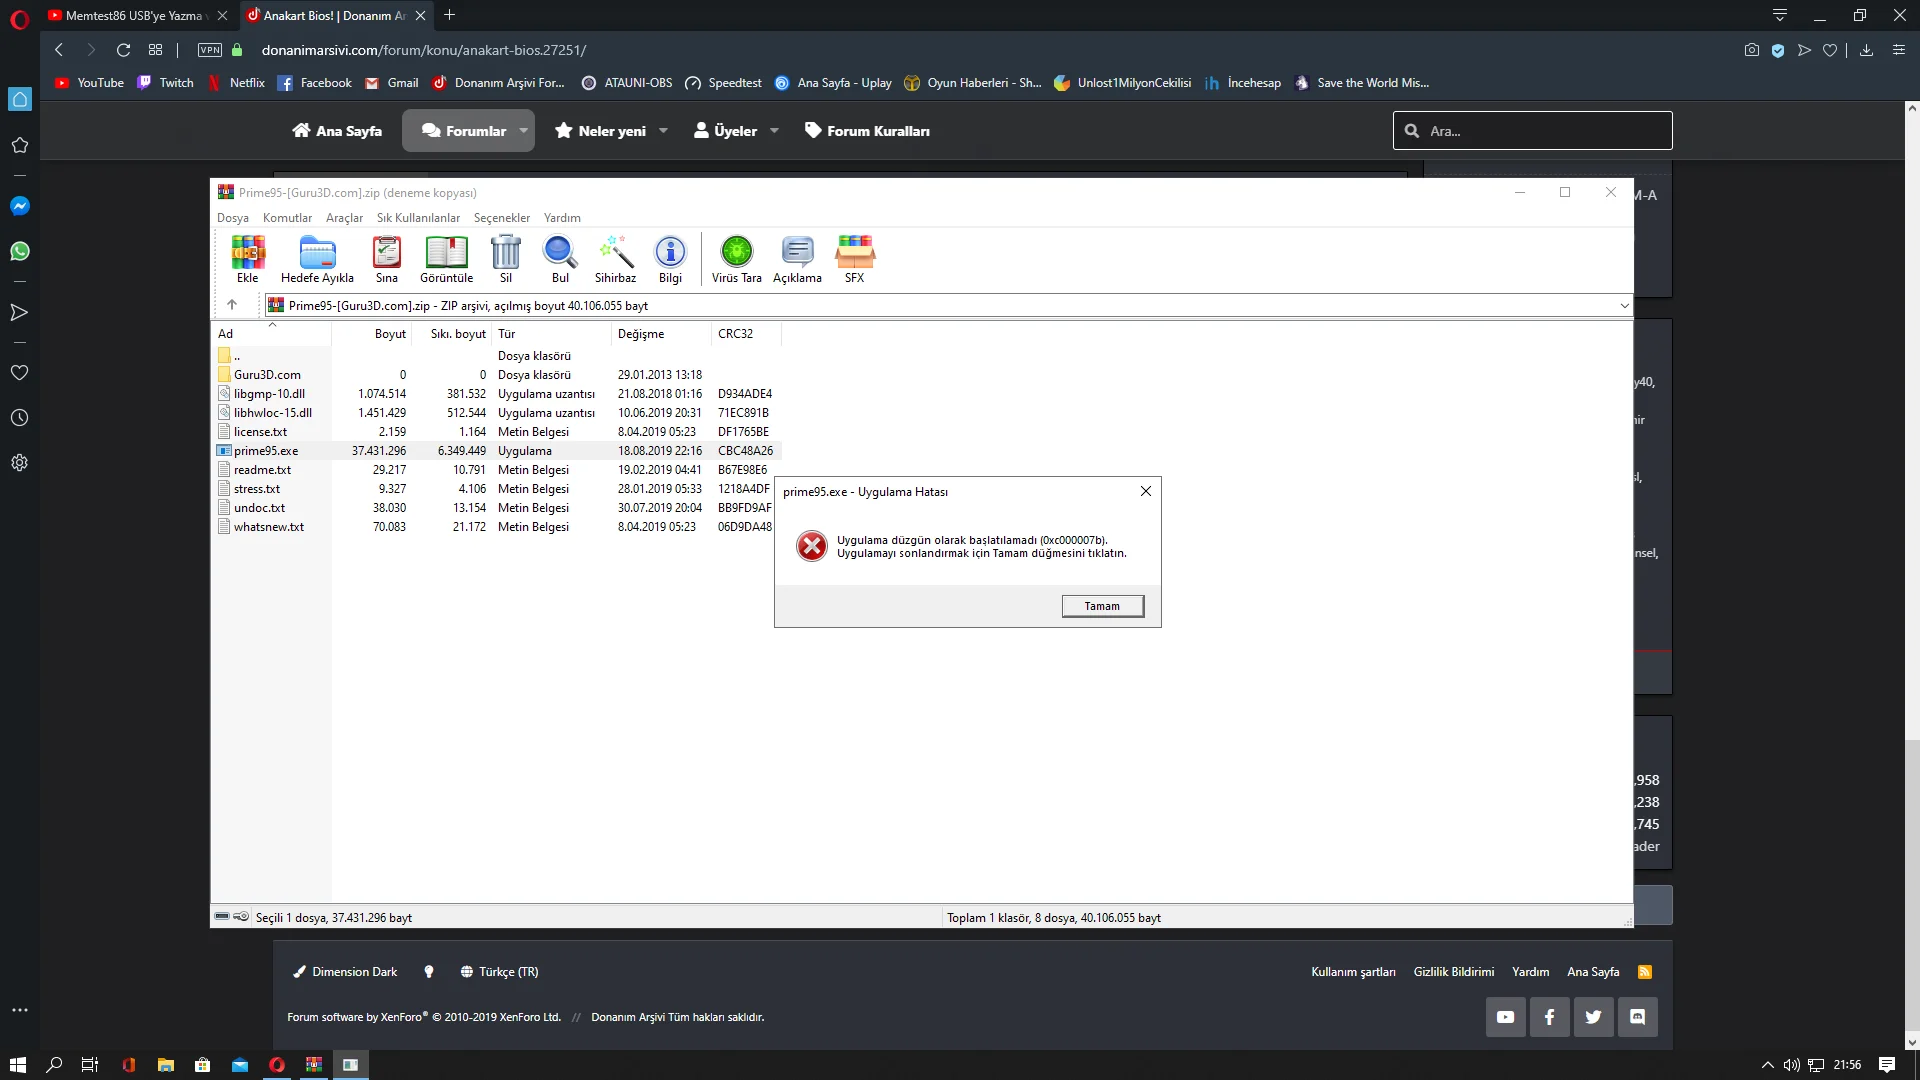Click the SFX archive icon
Screen dimensions: 1920x1080
[x=854, y=259]
